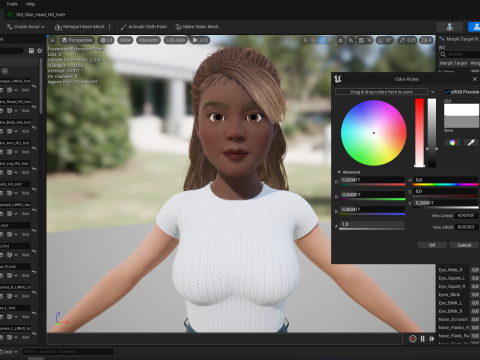Choose the Scale gizmo tool

click(330, 40)
